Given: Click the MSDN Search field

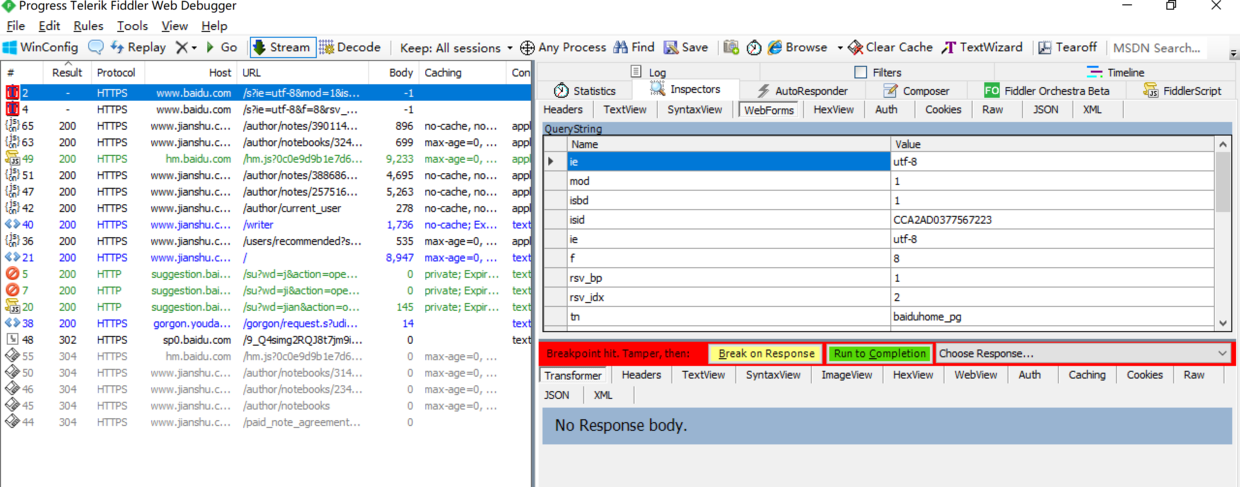Looking at the screenshot, I should pos(1156,47).
